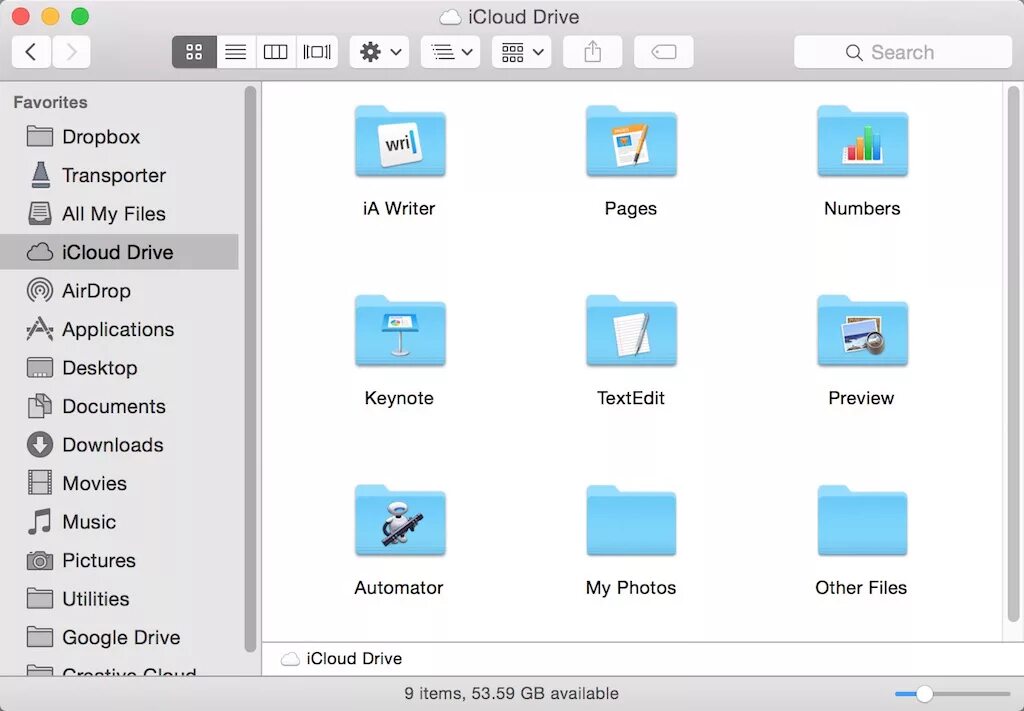Screen dimensions: 1024x711
Task: Switch to column view
Action: click(276, 52)
